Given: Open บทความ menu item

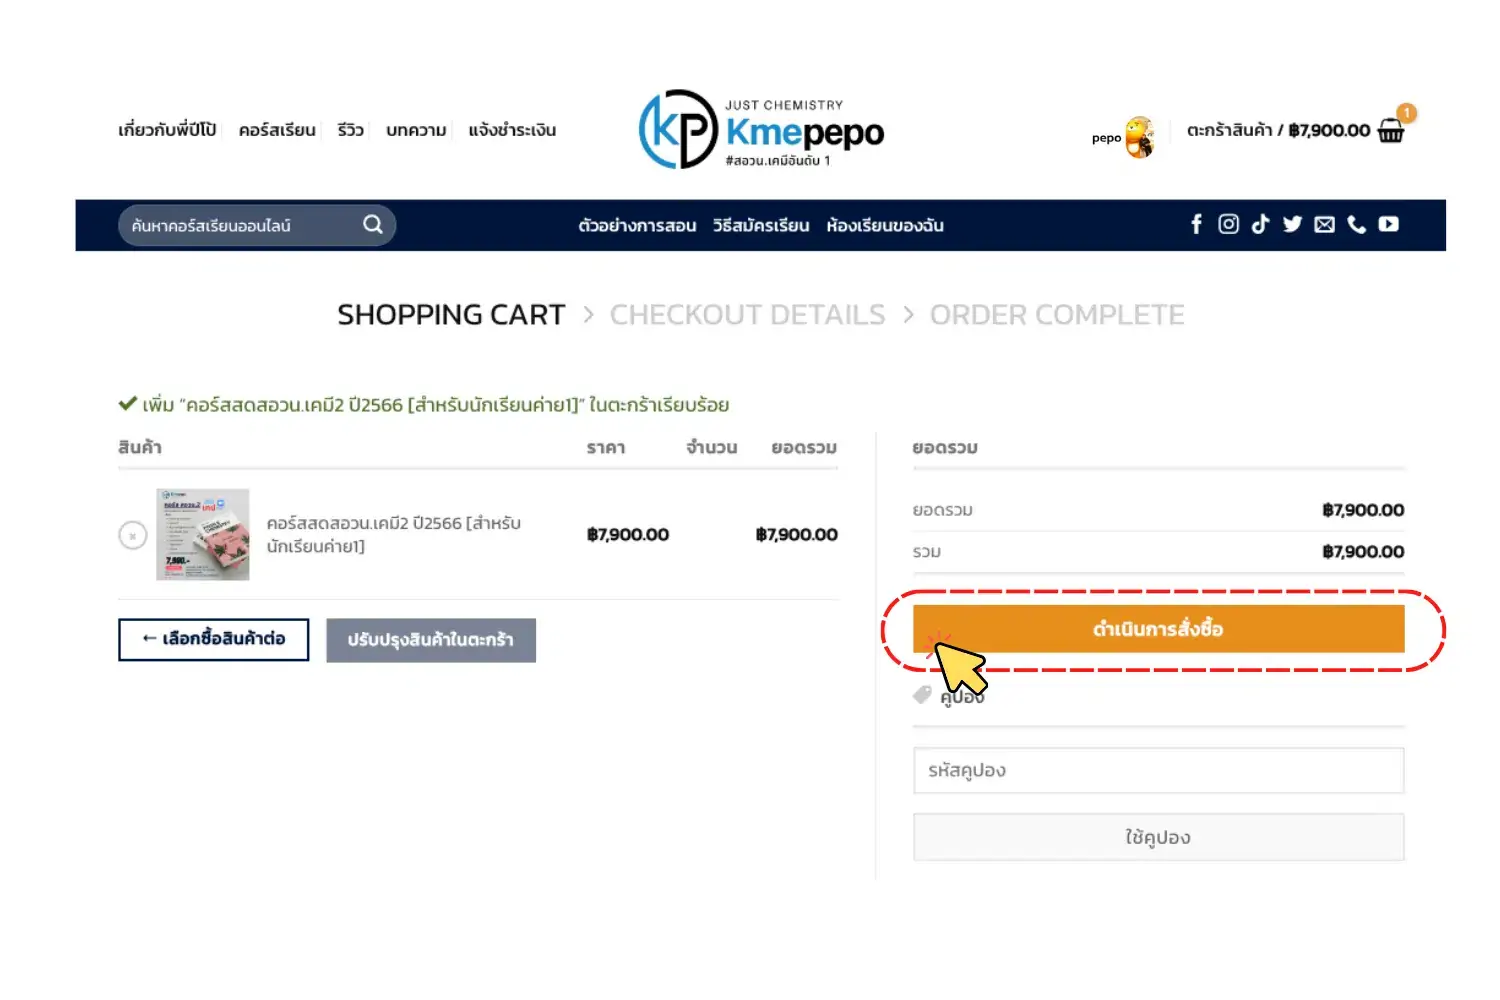Looking at the screenshot, I should [416, 130].
